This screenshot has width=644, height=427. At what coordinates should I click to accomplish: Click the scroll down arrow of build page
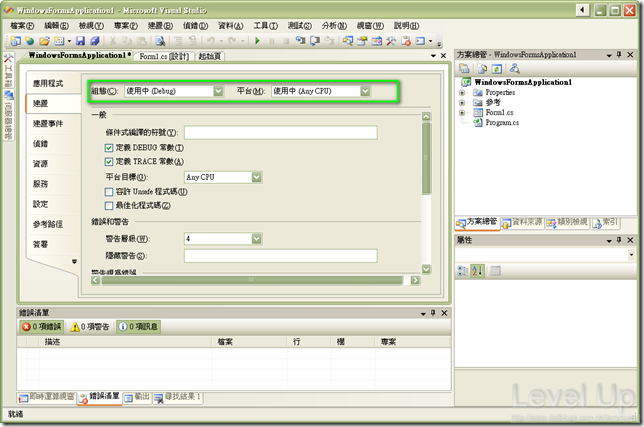426,269
